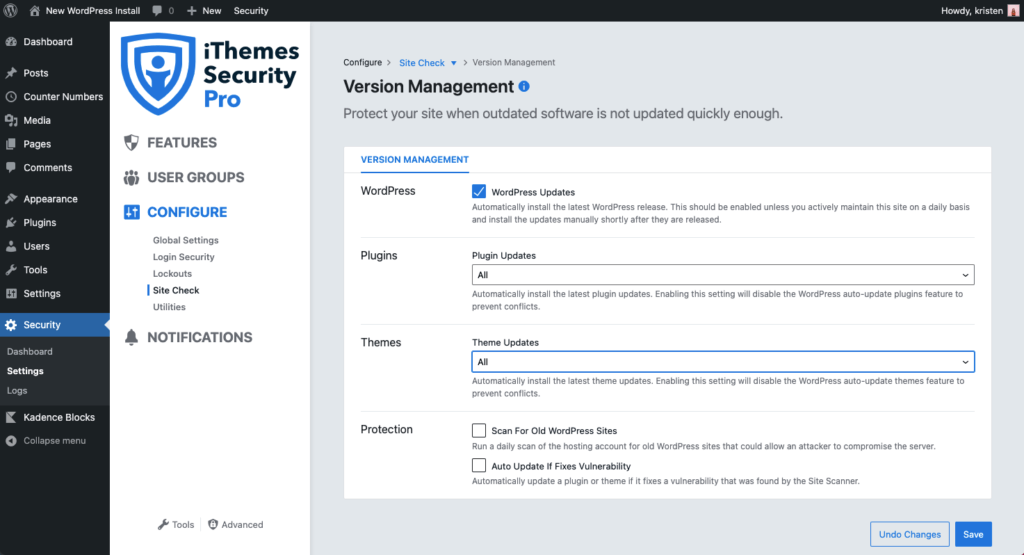Screen dimensions: 1024x555
Task: Click the Security gear icon in sidebar
Action: pos(11,325)
